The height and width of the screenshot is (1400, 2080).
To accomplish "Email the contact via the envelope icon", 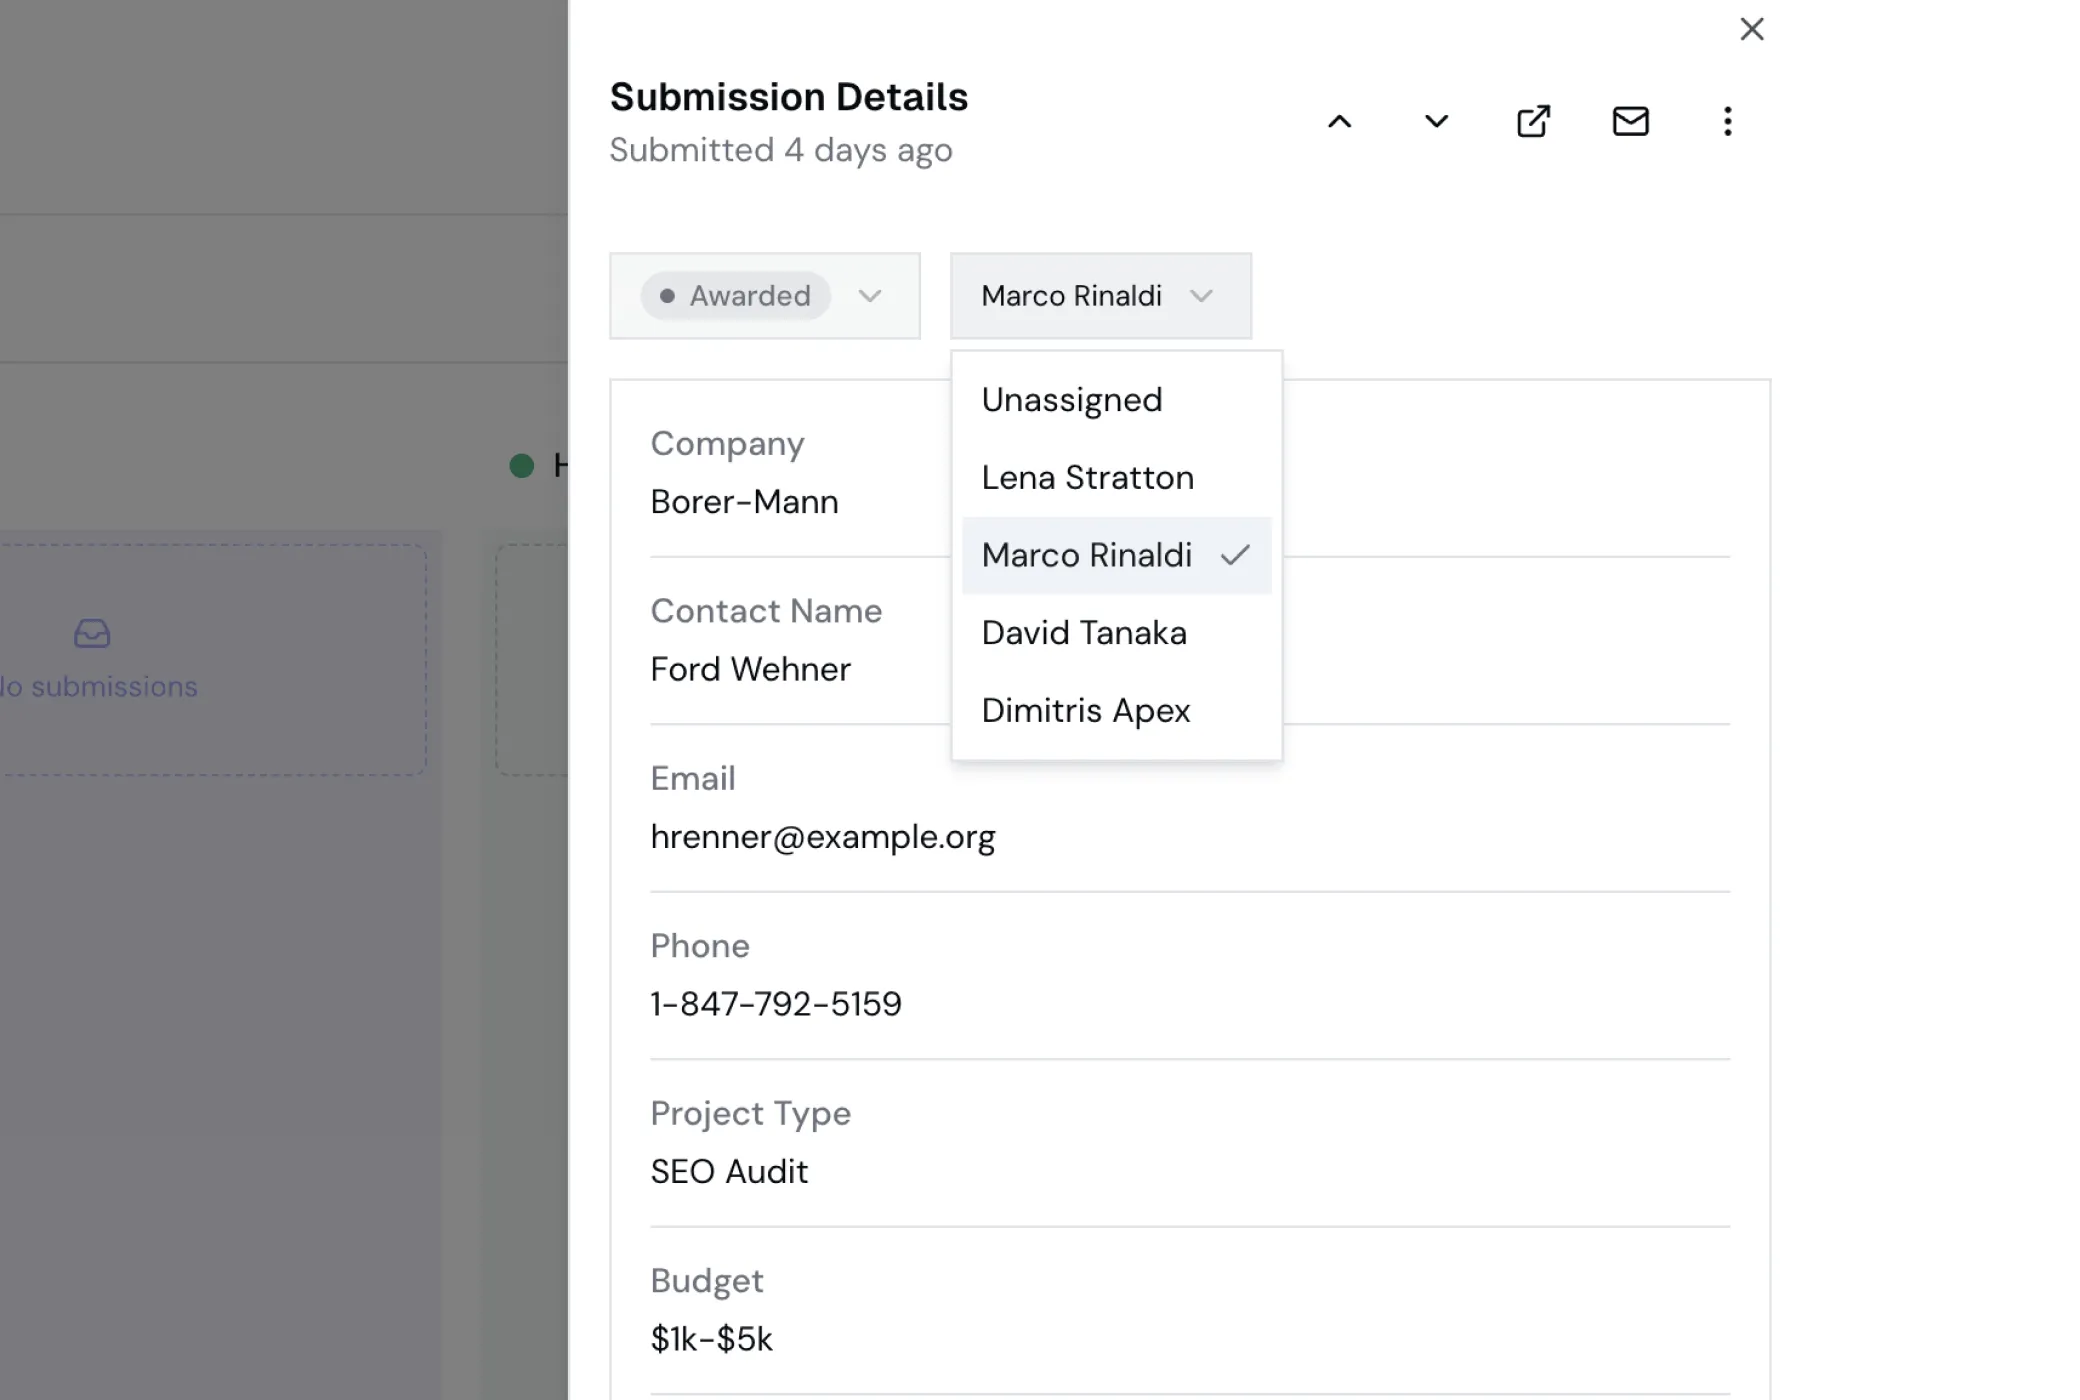I will (1629, 121).
